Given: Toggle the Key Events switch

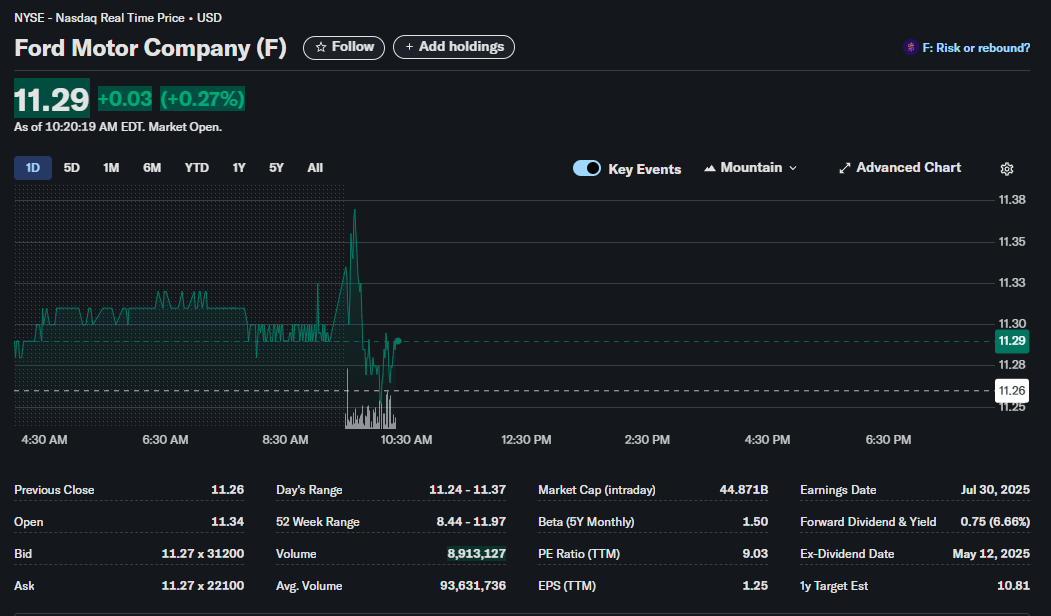Looking at the screenshot, I should pyautogui.click(x=586, y=168).
